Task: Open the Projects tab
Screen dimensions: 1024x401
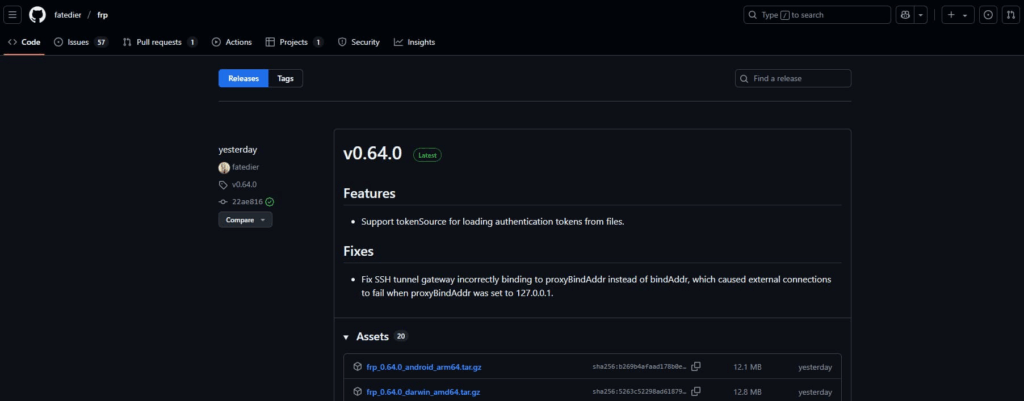Action: coord(295,42)
